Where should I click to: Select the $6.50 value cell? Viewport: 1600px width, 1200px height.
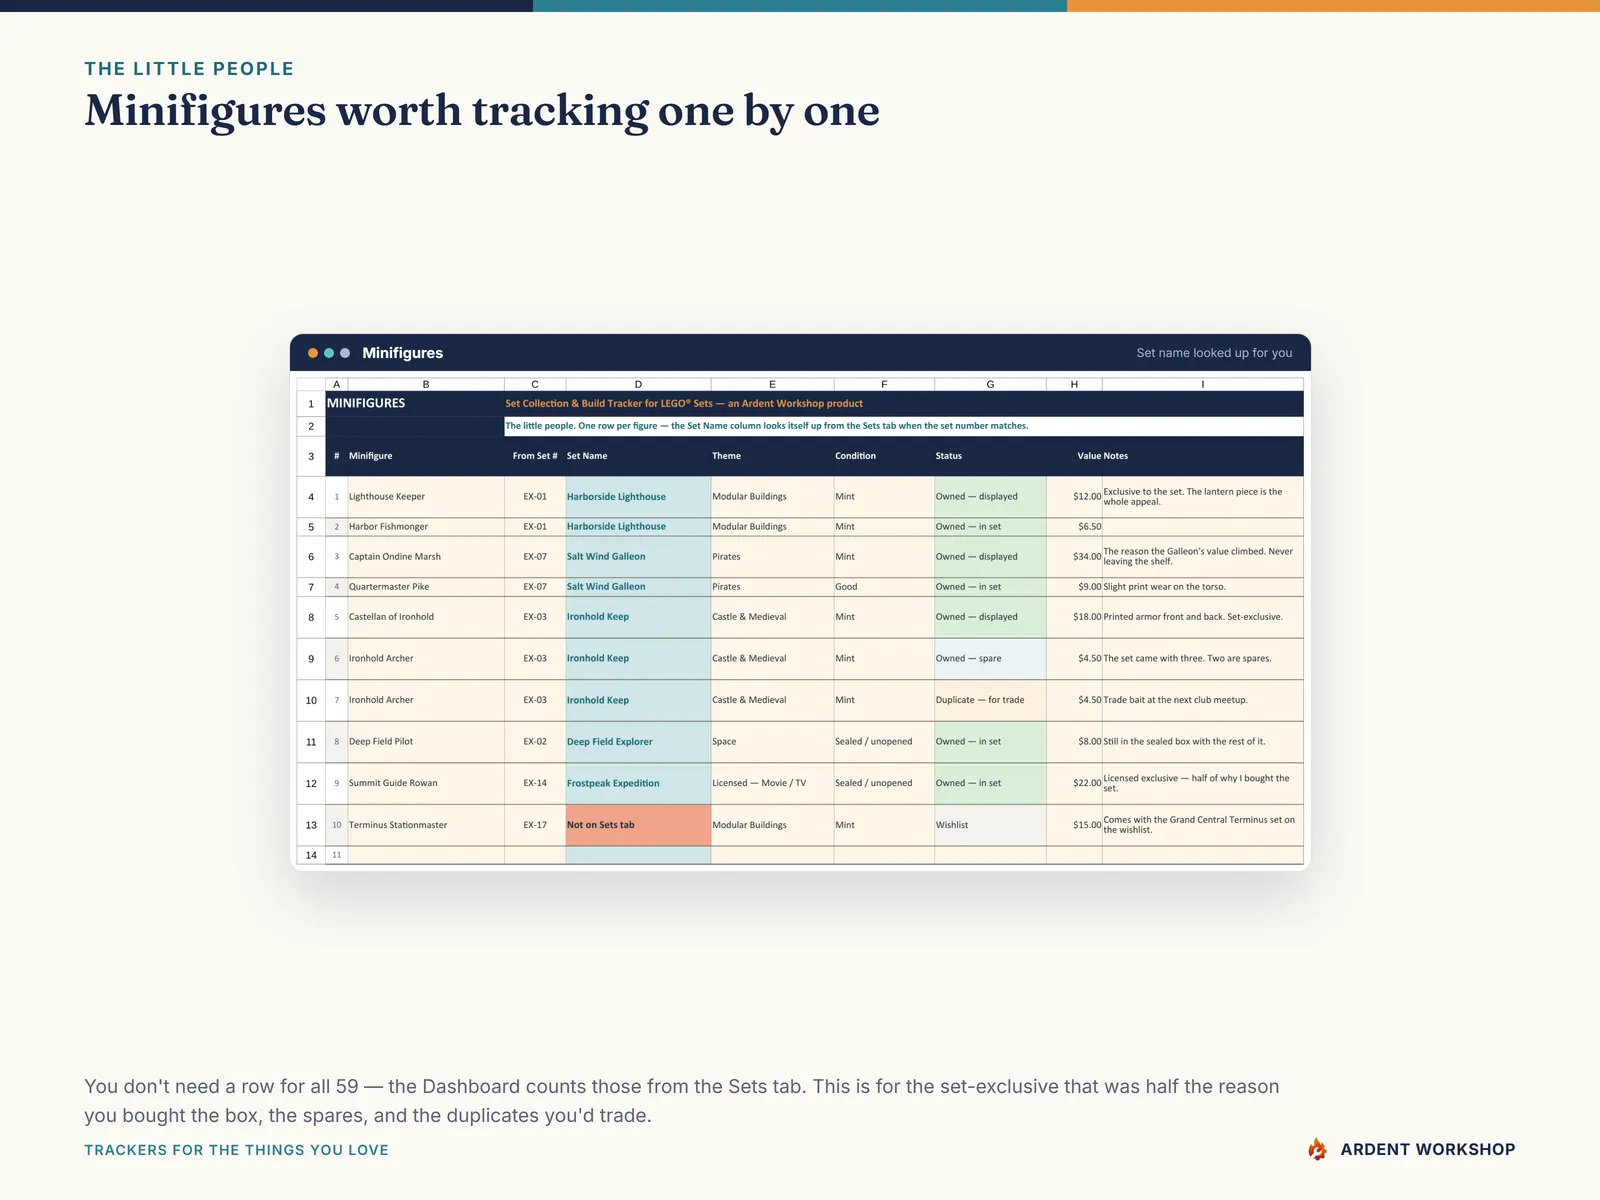pos(1074,527)
